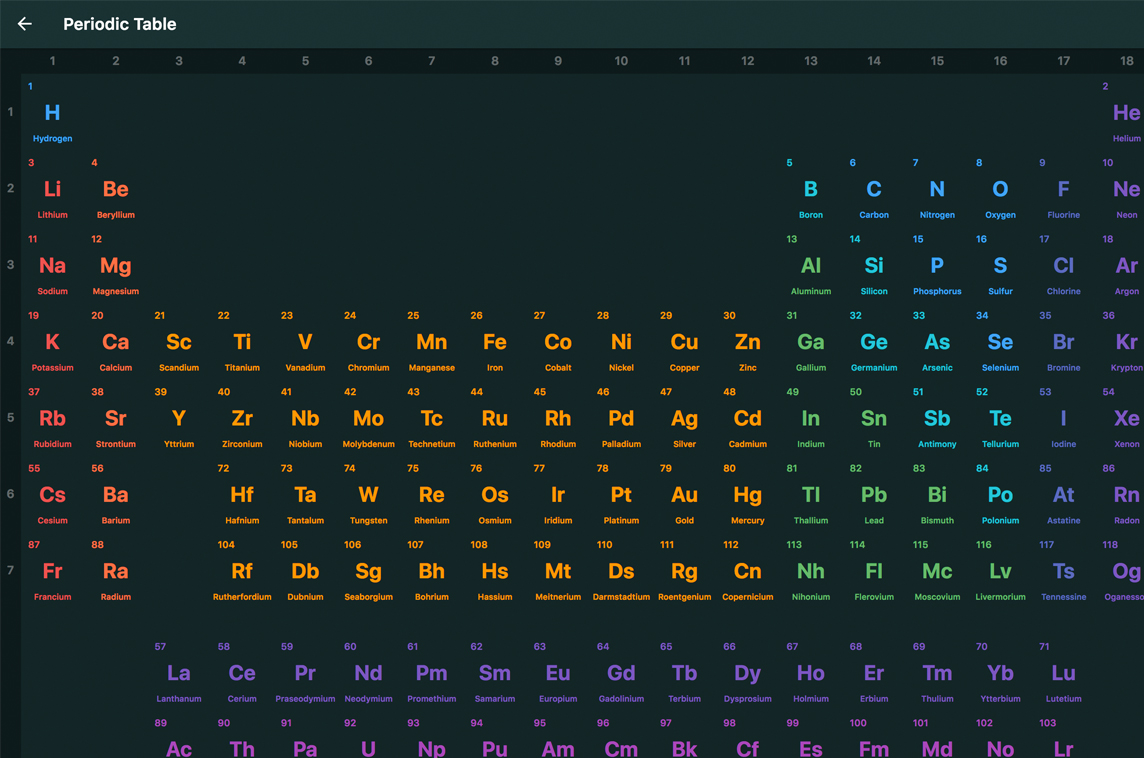Select the Rubidium element

pyautogui.click(x=53, y=419)
